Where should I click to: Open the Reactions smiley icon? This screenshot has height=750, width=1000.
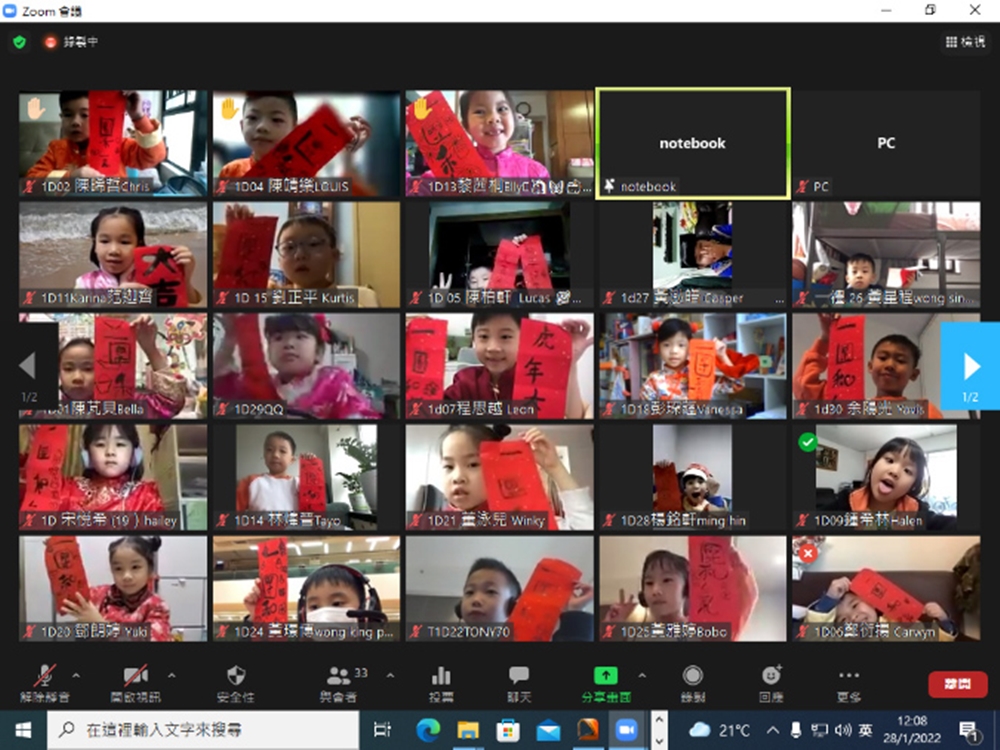pos(771,682)
